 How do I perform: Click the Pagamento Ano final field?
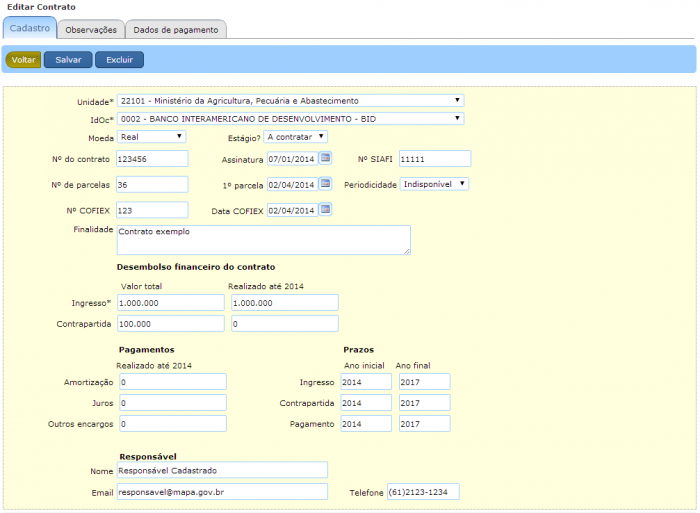(425, 424)
